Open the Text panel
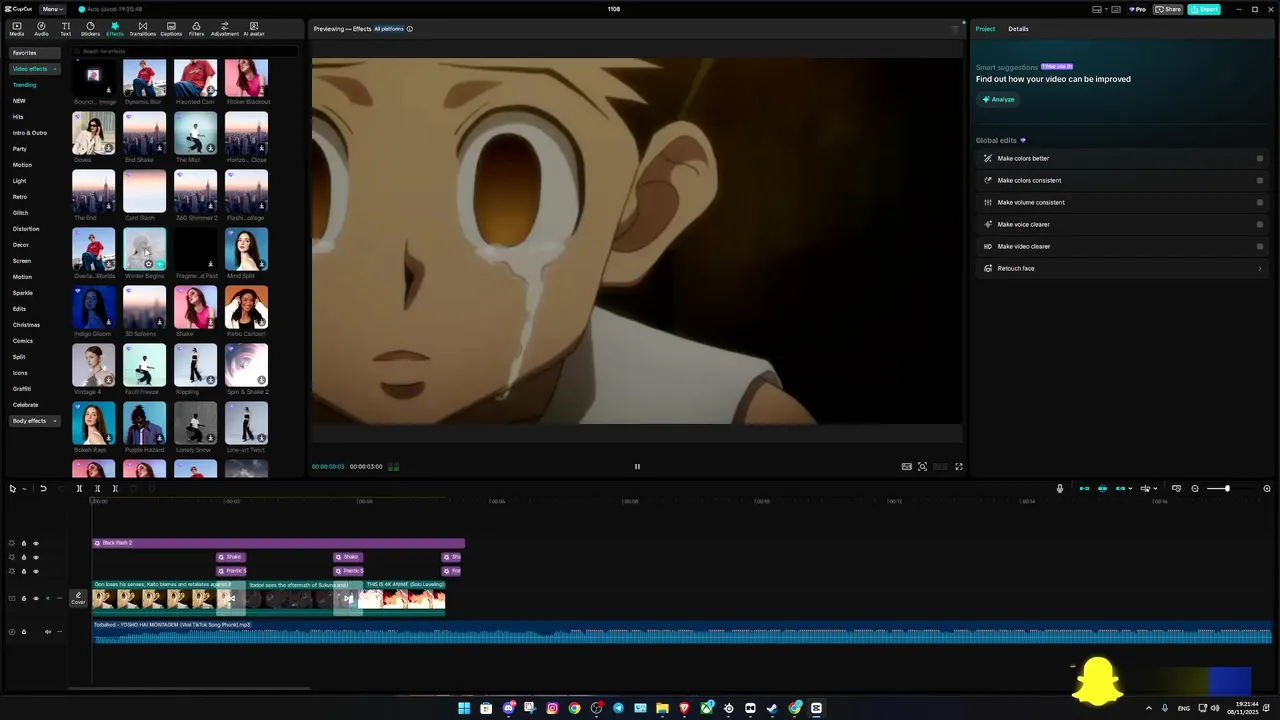 (x=66, y=29)
